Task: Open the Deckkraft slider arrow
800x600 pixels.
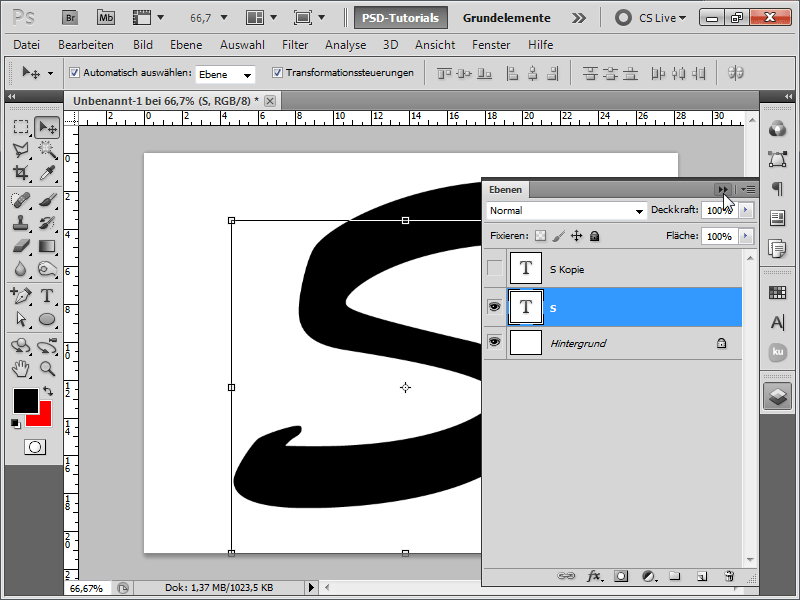Action: click(746, 210)
